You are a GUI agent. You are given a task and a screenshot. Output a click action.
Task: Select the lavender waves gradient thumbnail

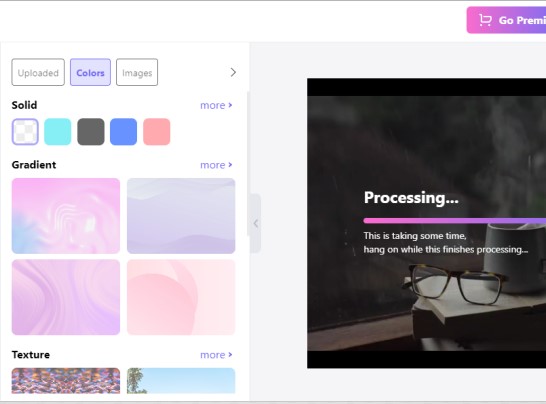[x=181, y=216]
